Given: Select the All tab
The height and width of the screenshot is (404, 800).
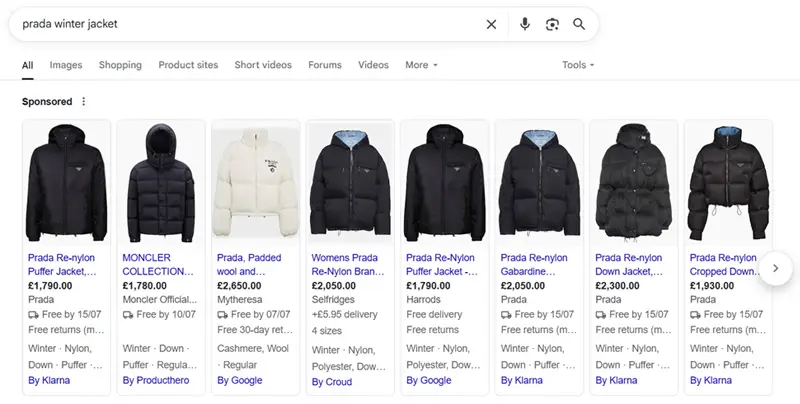Looking at the screenshot, I should (x=28, y=65).
